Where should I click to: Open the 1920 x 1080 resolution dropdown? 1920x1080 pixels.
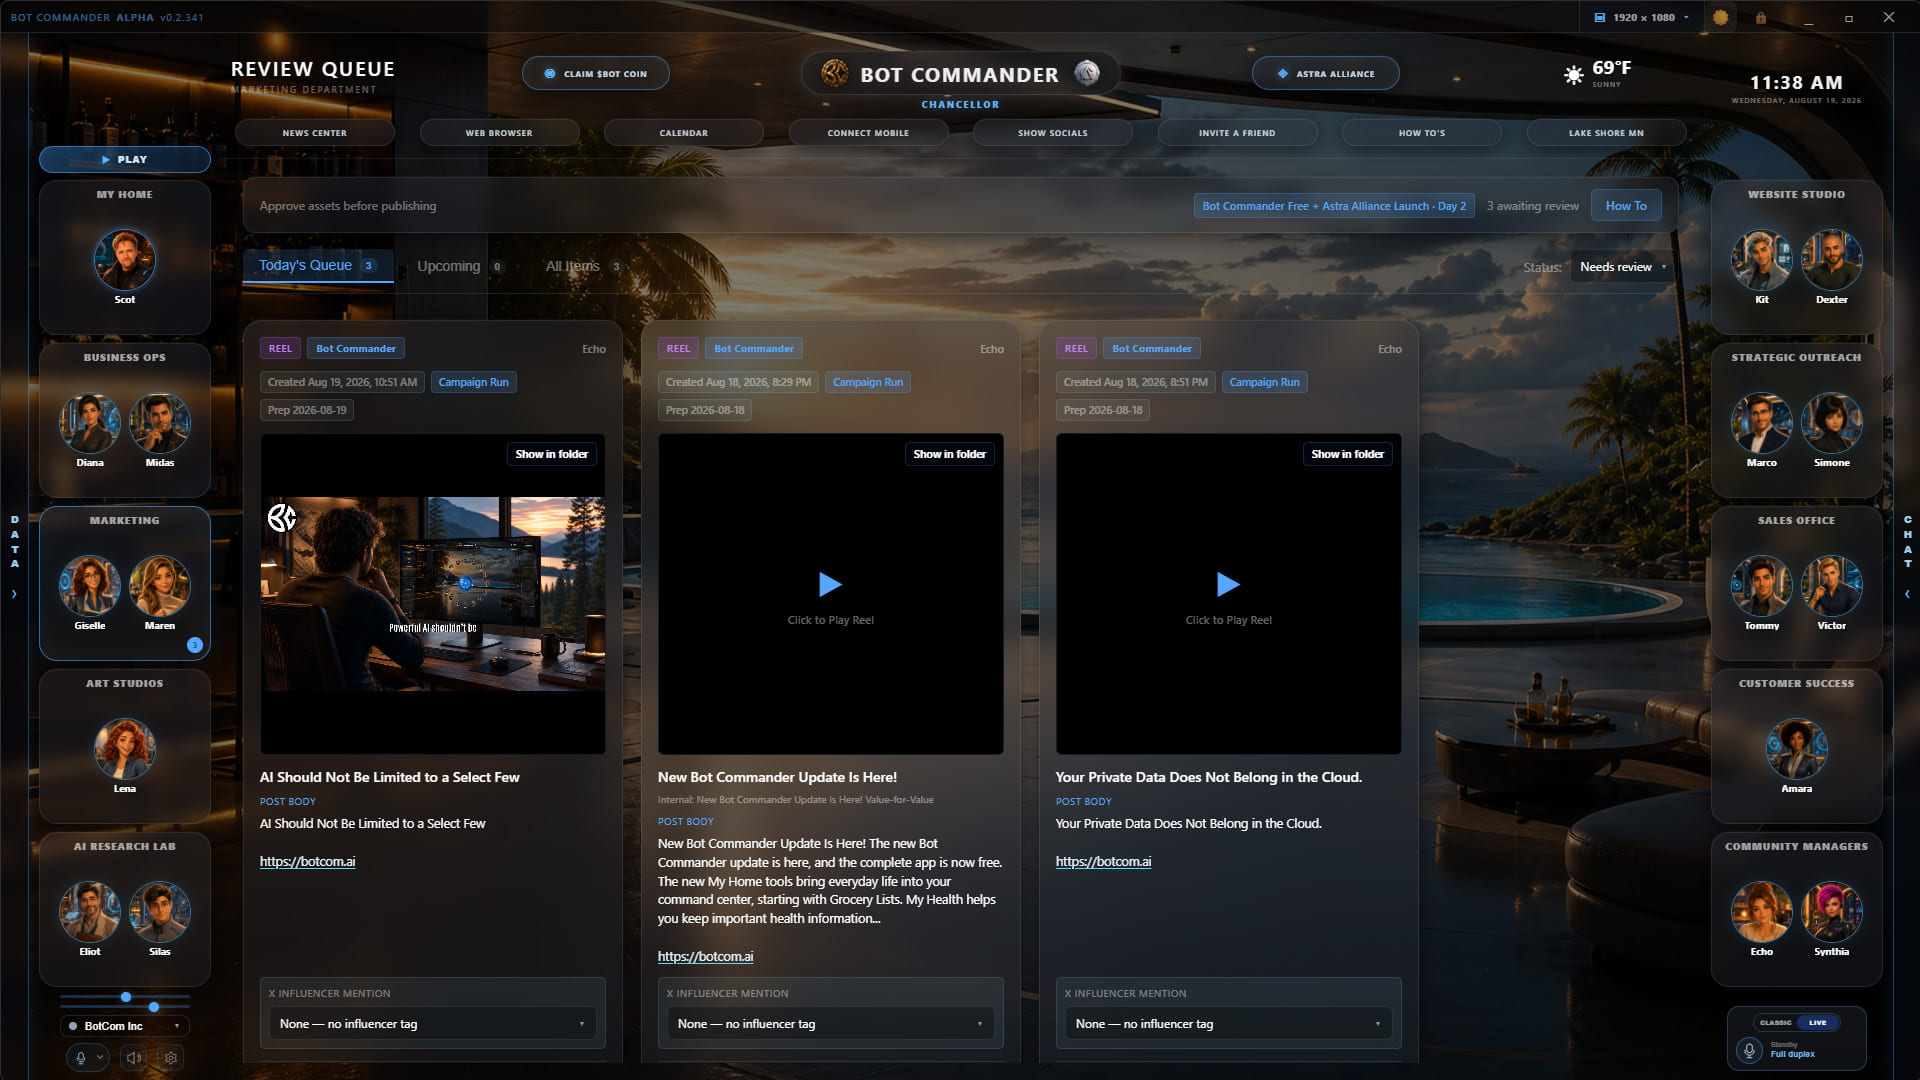pyautogui.click(x=1641, y=17)
